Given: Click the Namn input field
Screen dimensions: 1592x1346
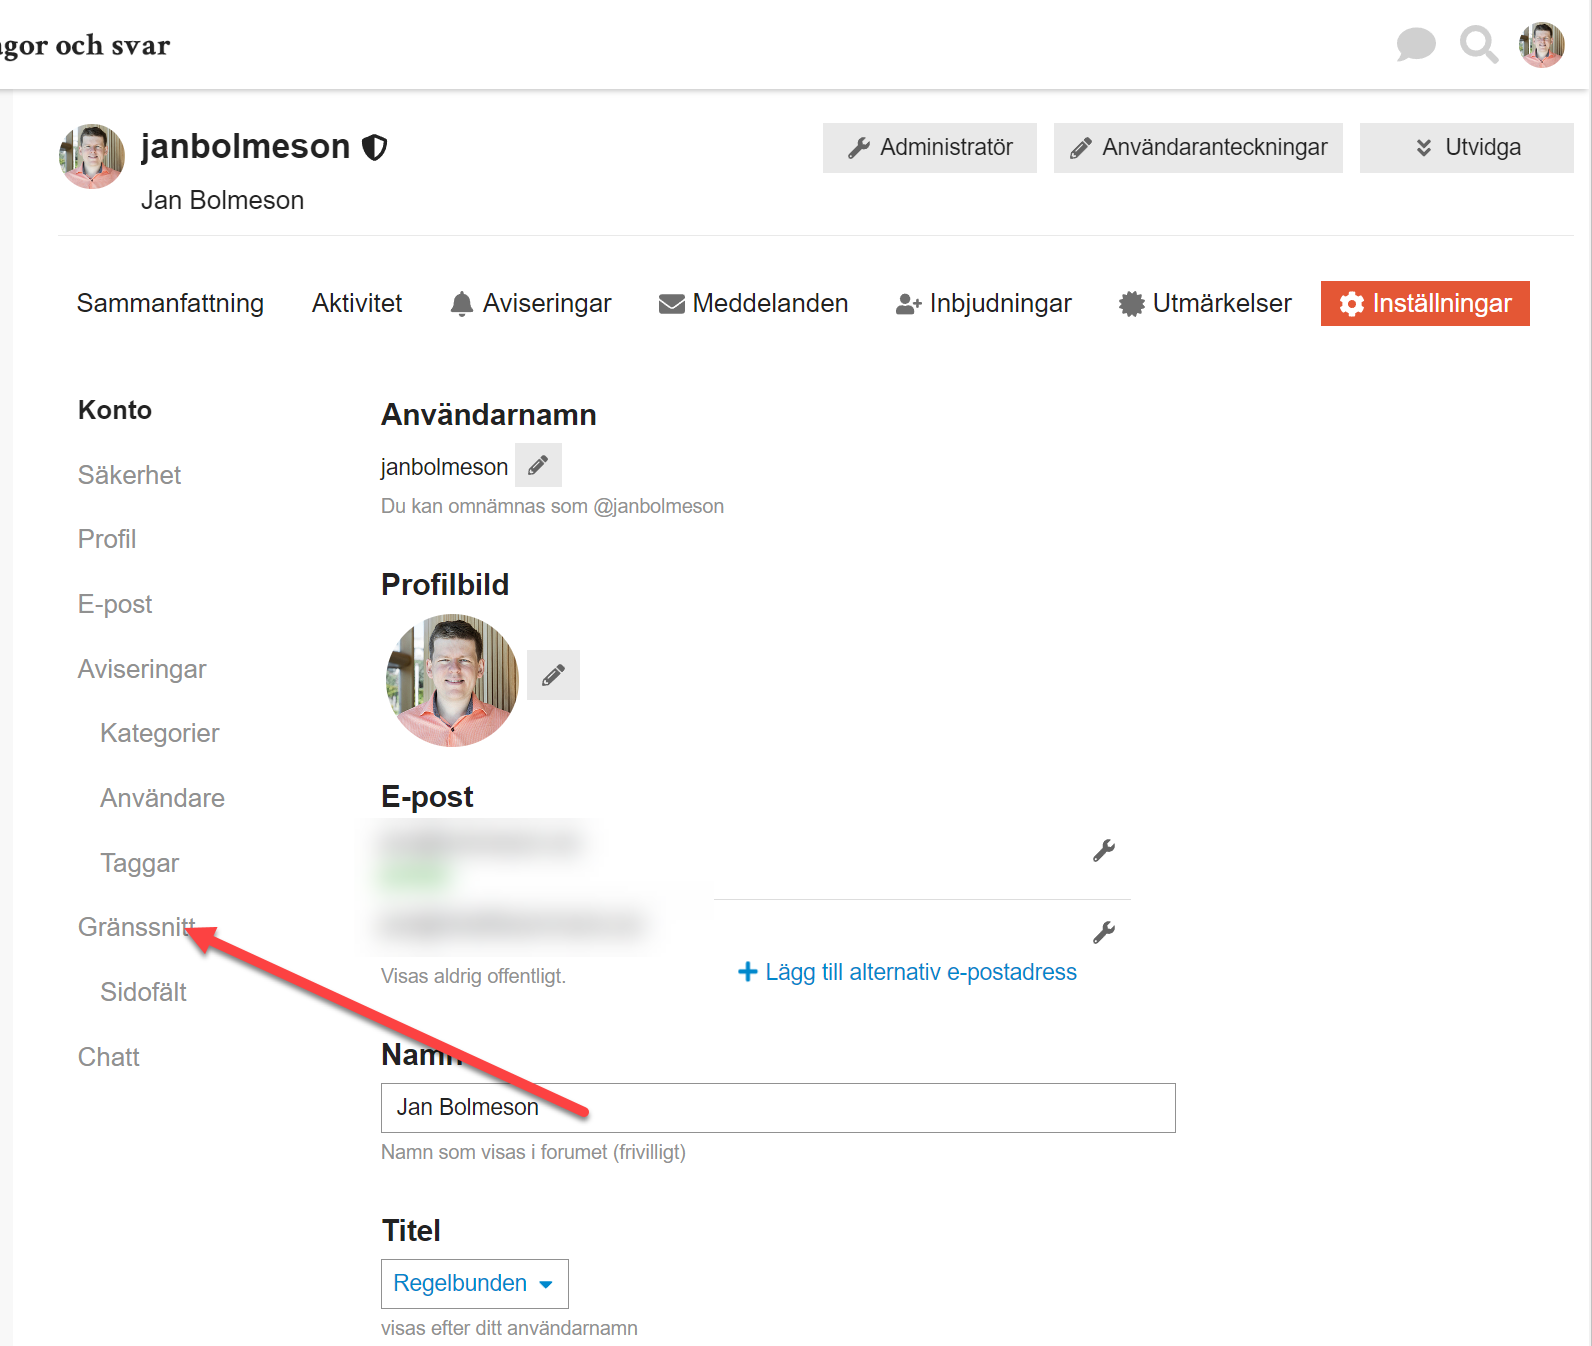Looking at the screenshot, I should tap(777, 1108).
